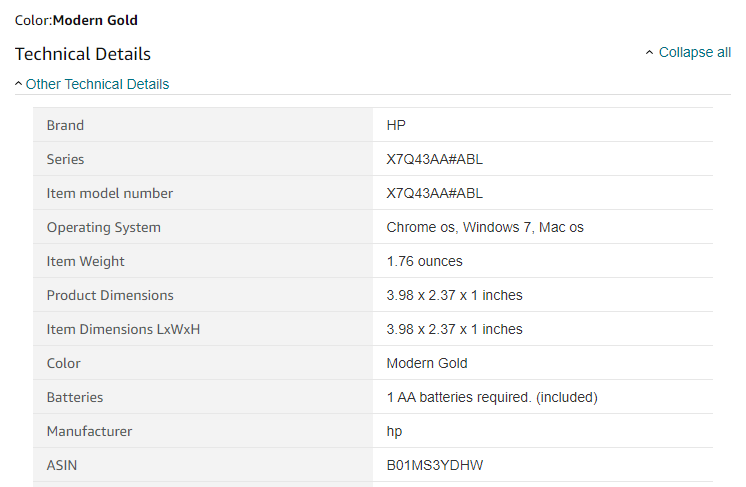The width and height of the screenshot is (746, 487).
Task: Select the Item model number label
Action: (109, 193)
